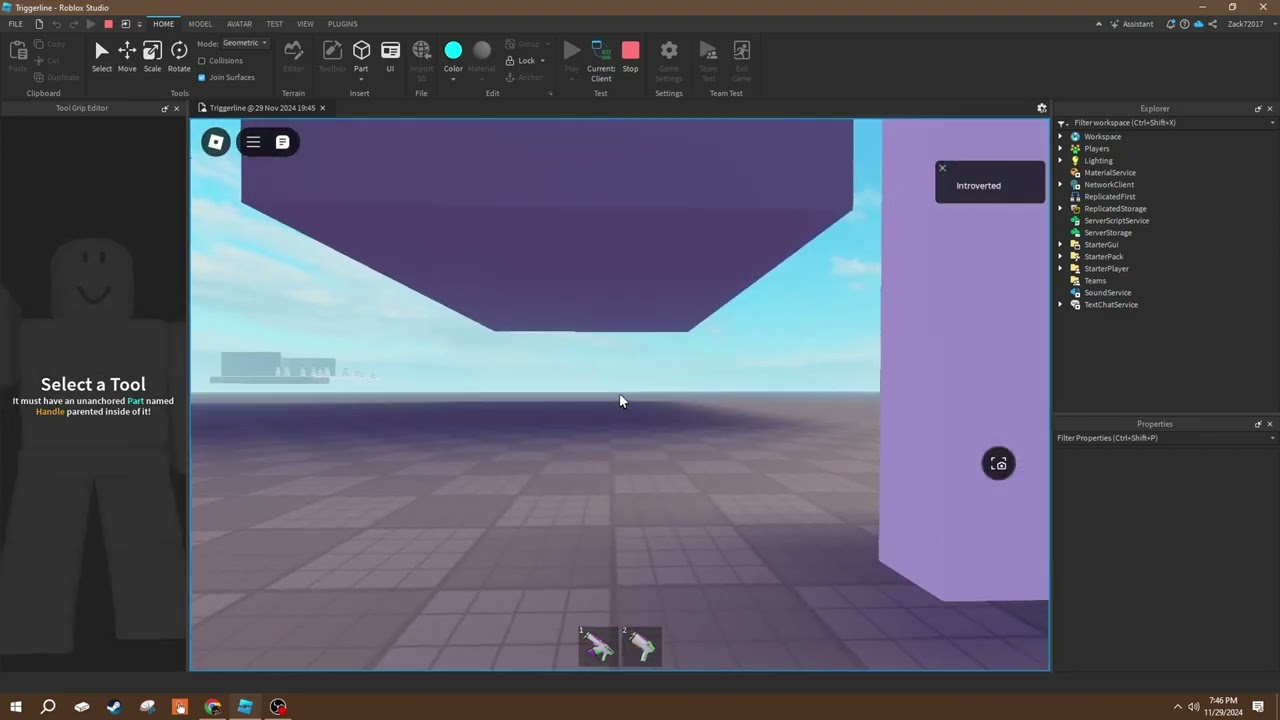The height and width of the screenshot is (720, 1280).
Task: Uncheck Join Surfaces option
Action: click(x=202, y=77)
